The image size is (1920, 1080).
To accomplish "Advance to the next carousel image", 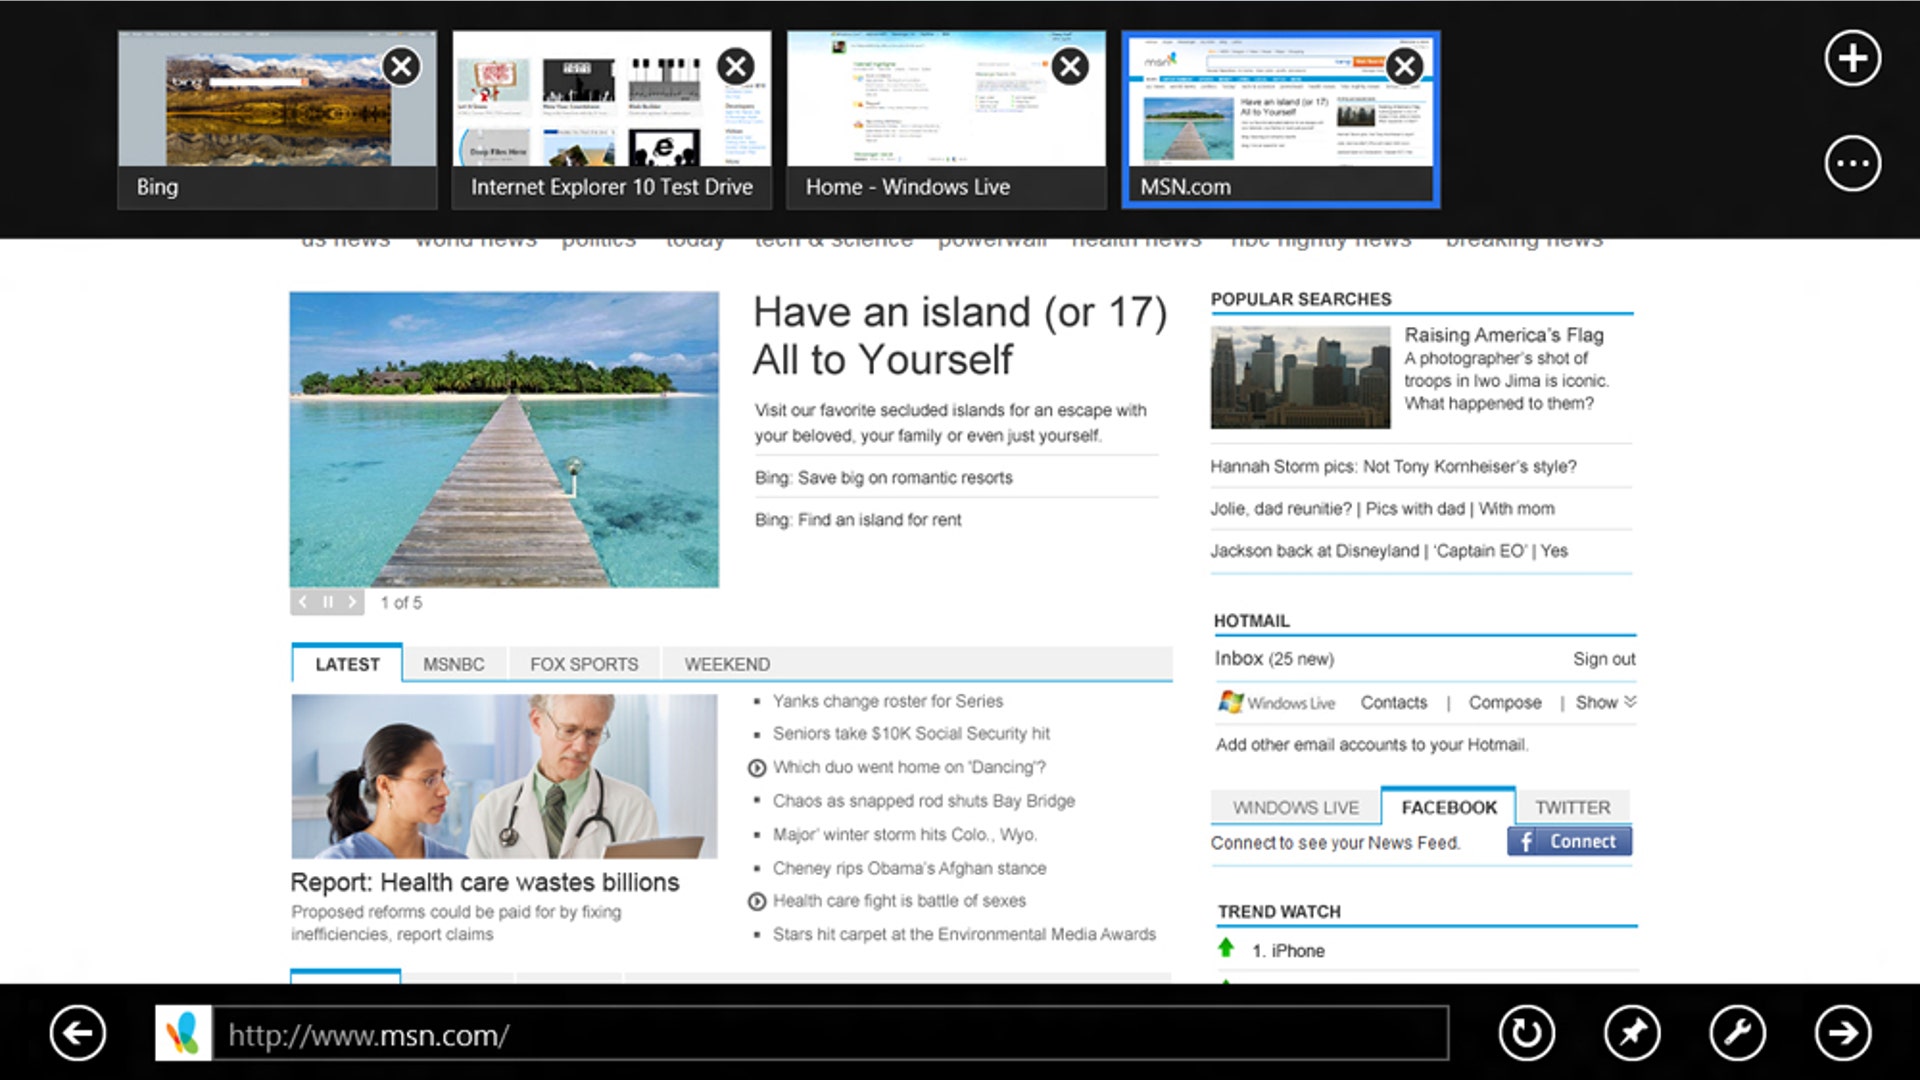I will 352,602.
